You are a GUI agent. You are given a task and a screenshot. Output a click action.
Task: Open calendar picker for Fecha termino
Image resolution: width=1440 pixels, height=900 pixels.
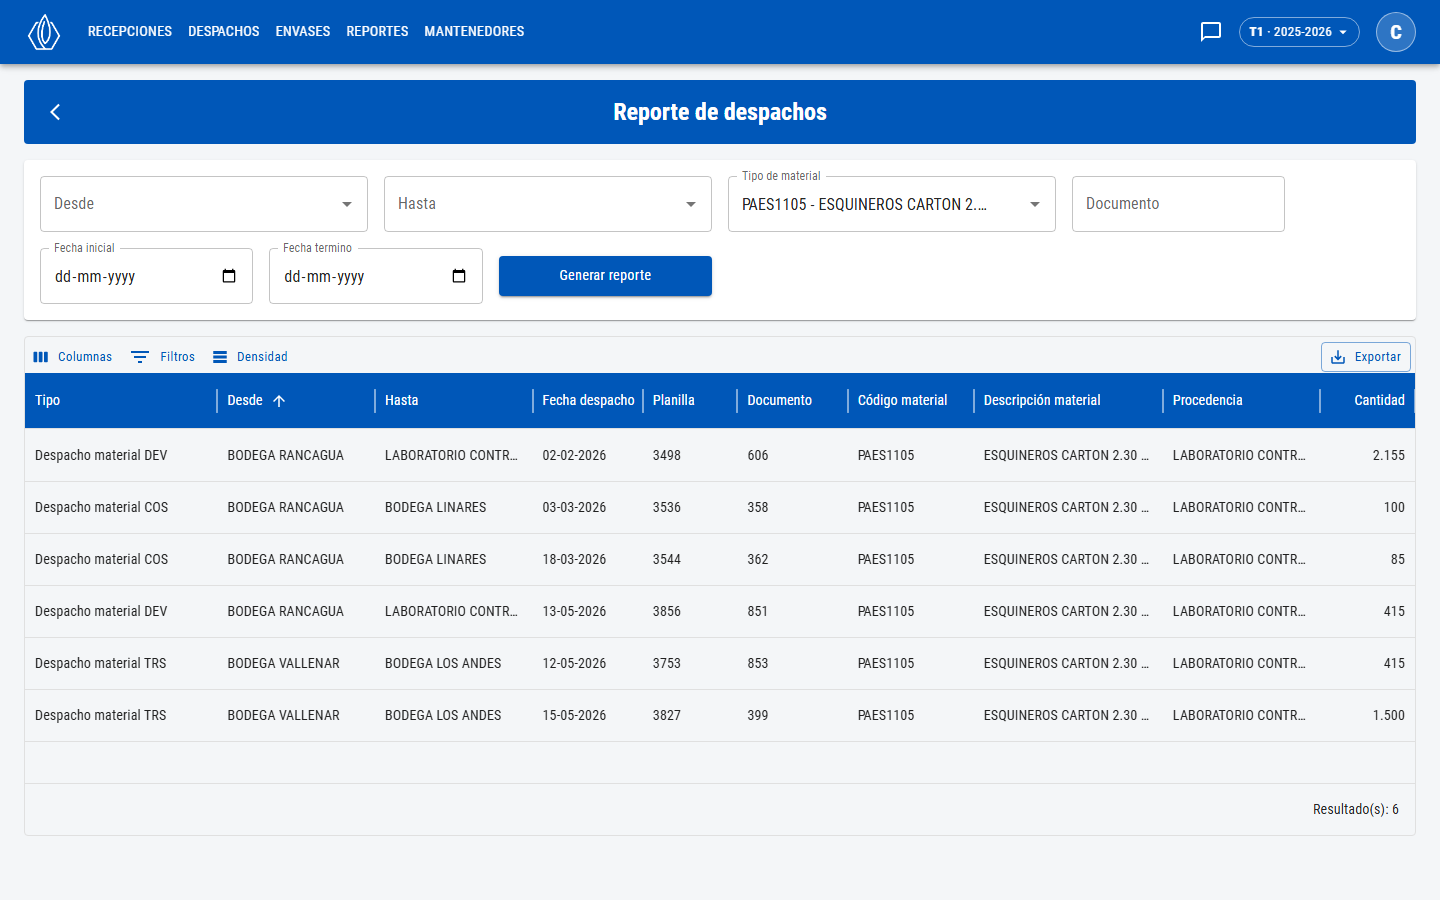point(459,276)
